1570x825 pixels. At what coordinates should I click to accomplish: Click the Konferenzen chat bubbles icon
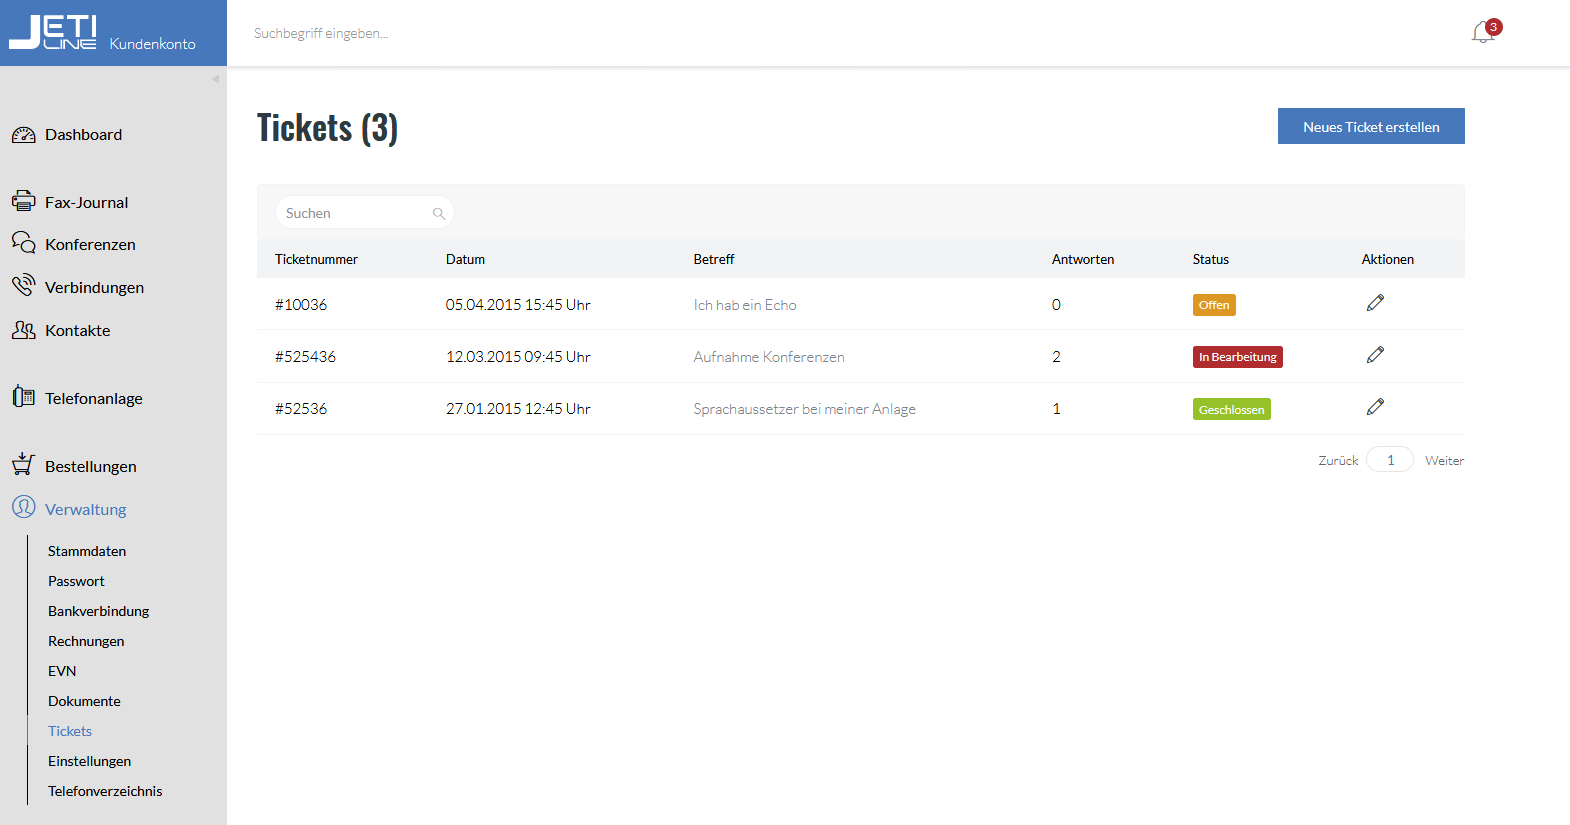click(23, 243)
